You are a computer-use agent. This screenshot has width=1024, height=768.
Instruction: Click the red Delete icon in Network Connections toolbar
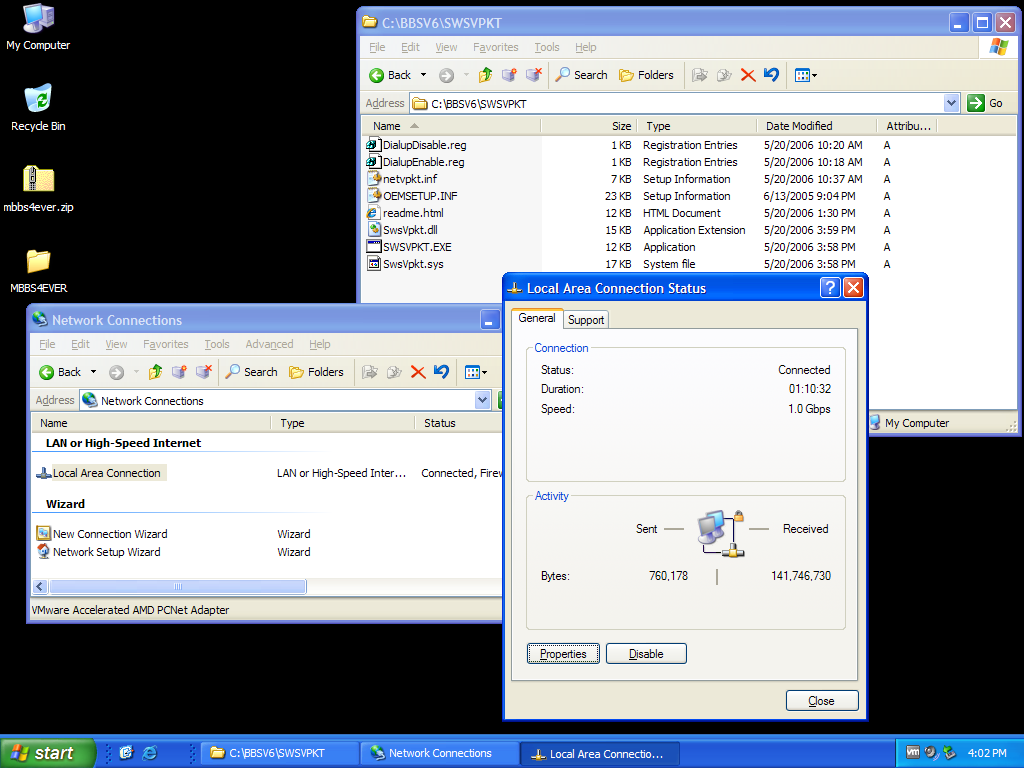point(418,372)
